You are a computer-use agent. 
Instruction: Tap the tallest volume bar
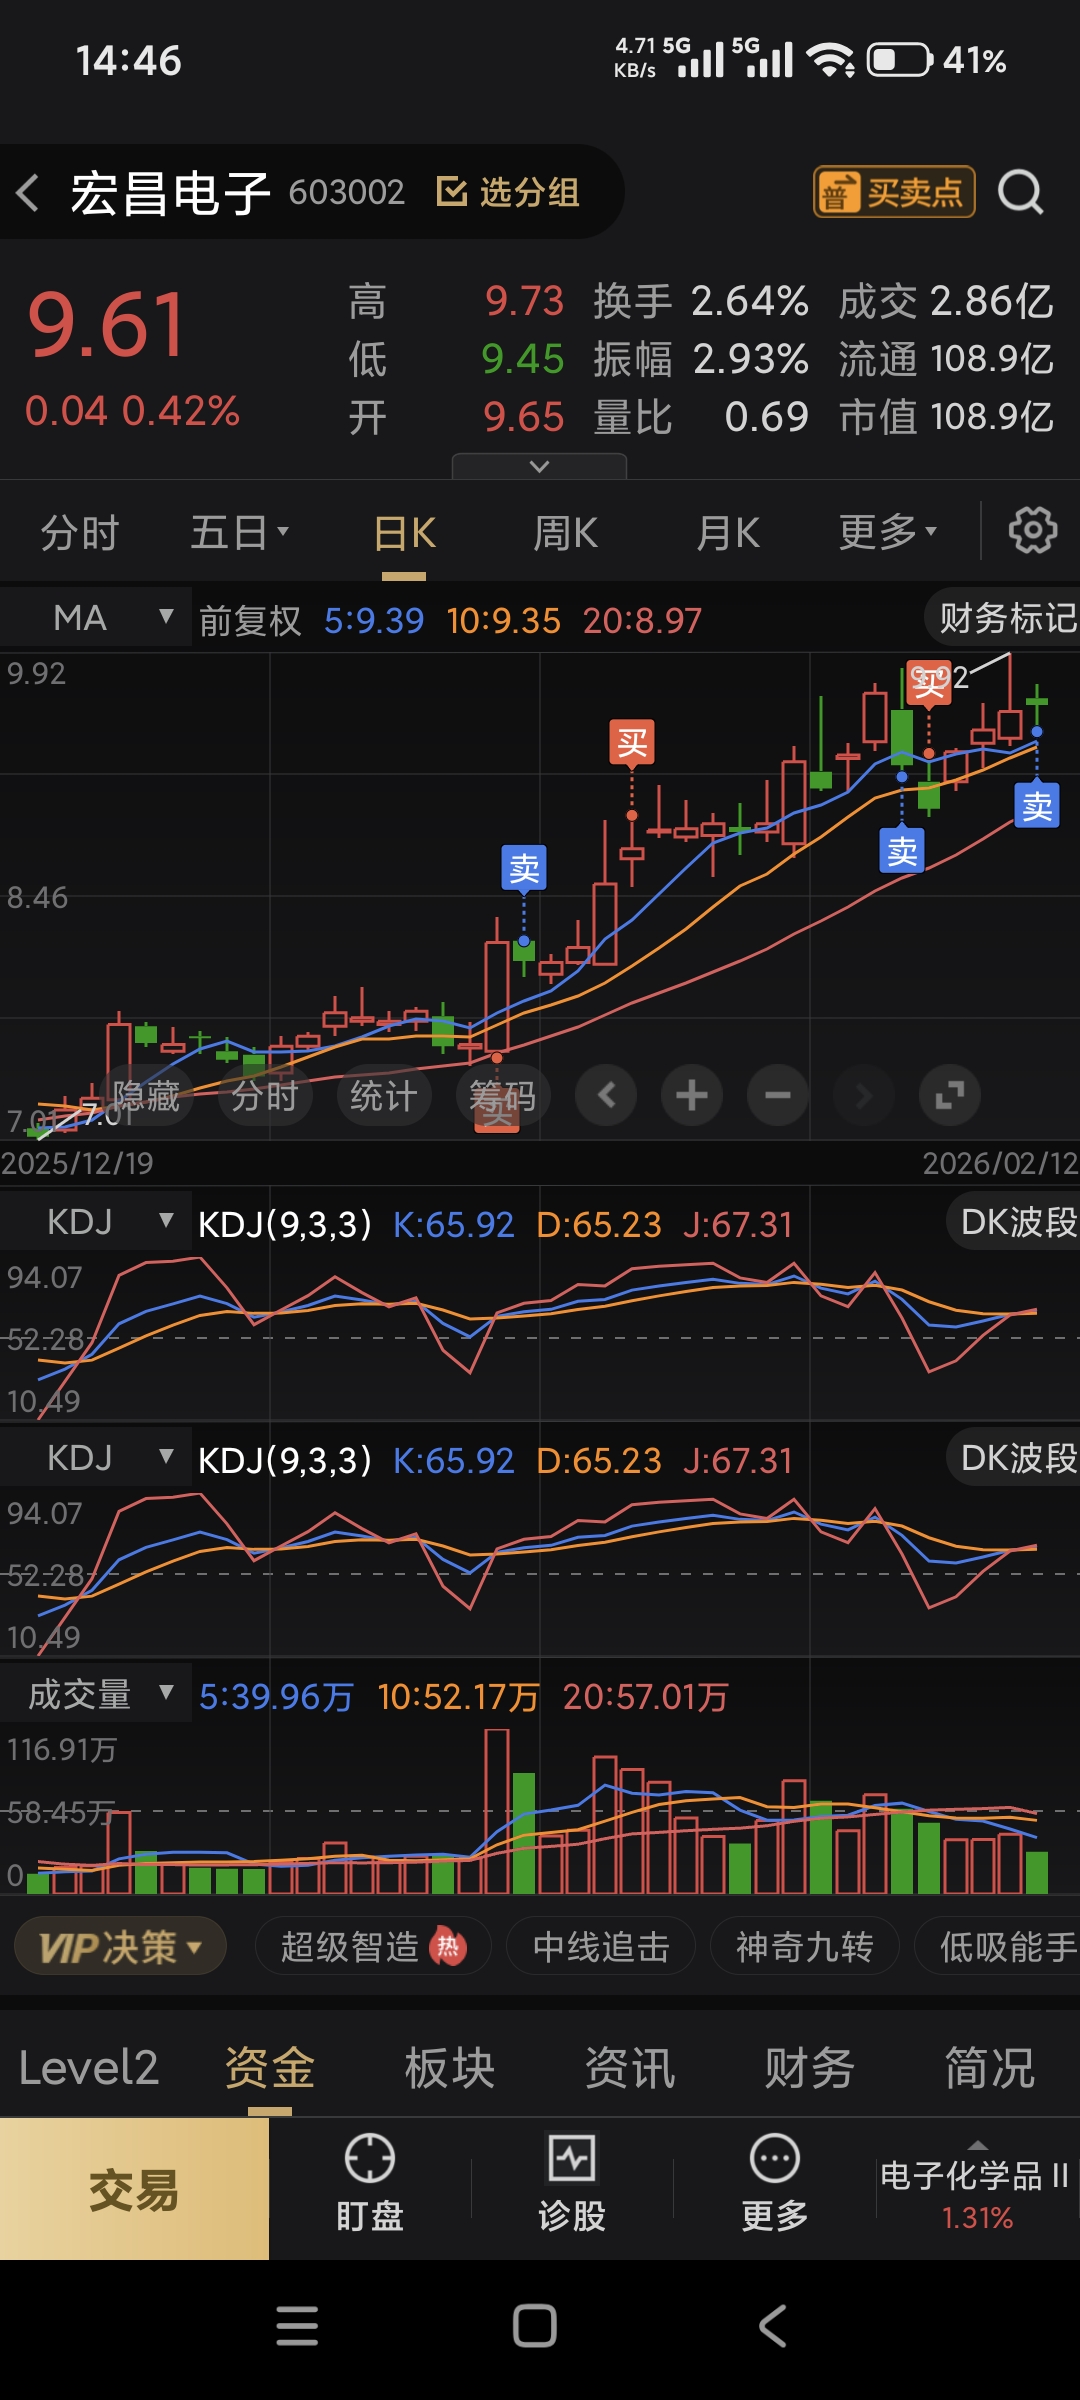[x=496, y=1811]
